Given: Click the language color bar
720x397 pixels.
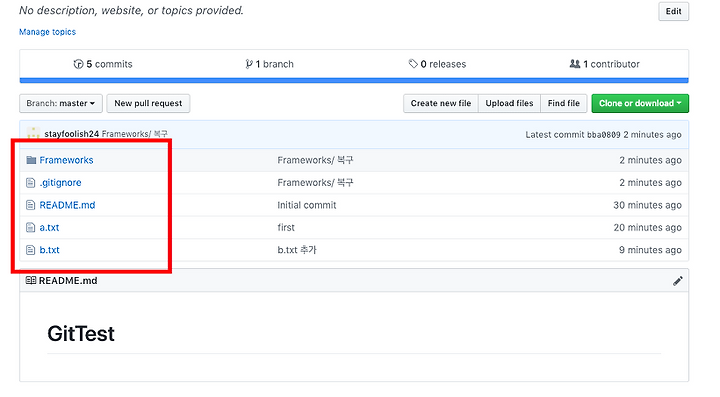Looking at the screenshot, I should (354, 81).
